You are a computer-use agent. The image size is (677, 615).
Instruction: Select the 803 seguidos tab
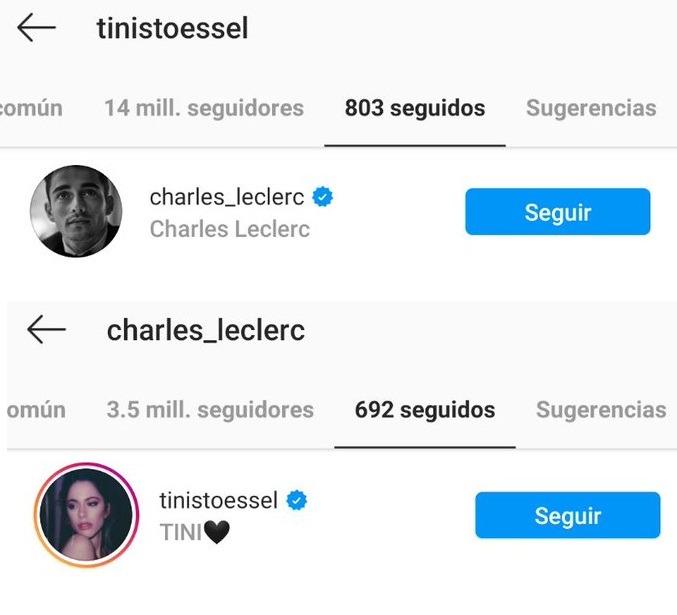click(x=415, y=108)
